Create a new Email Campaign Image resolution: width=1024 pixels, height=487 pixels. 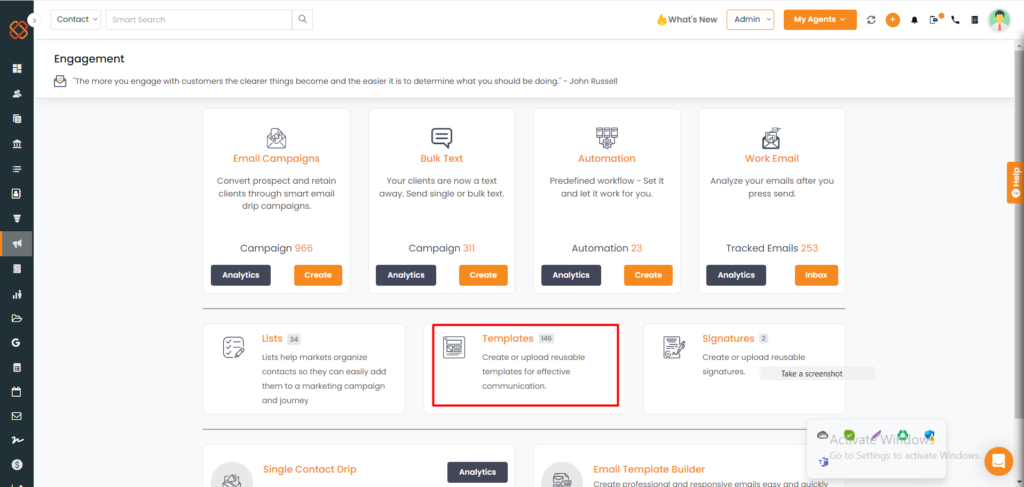[x=318, y=275]
